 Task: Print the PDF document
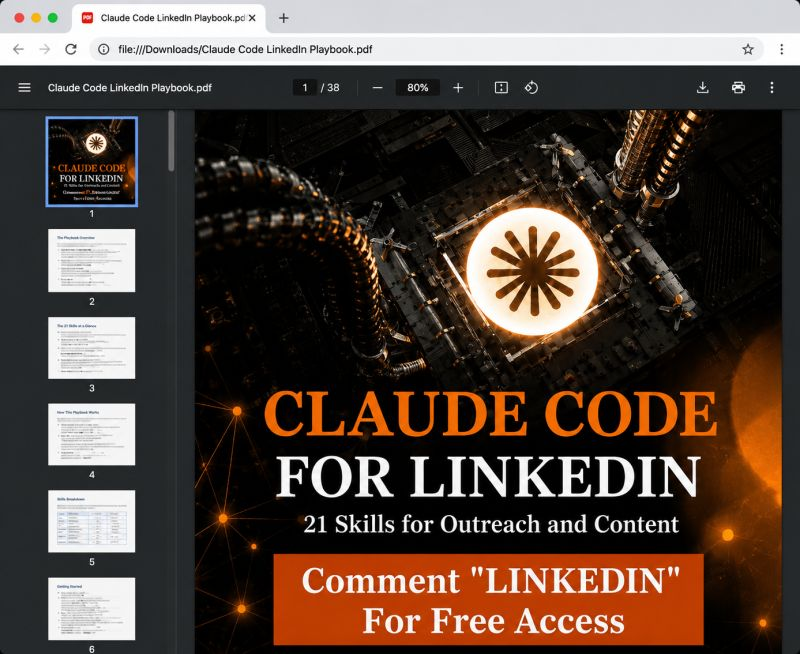click(738, 88)
